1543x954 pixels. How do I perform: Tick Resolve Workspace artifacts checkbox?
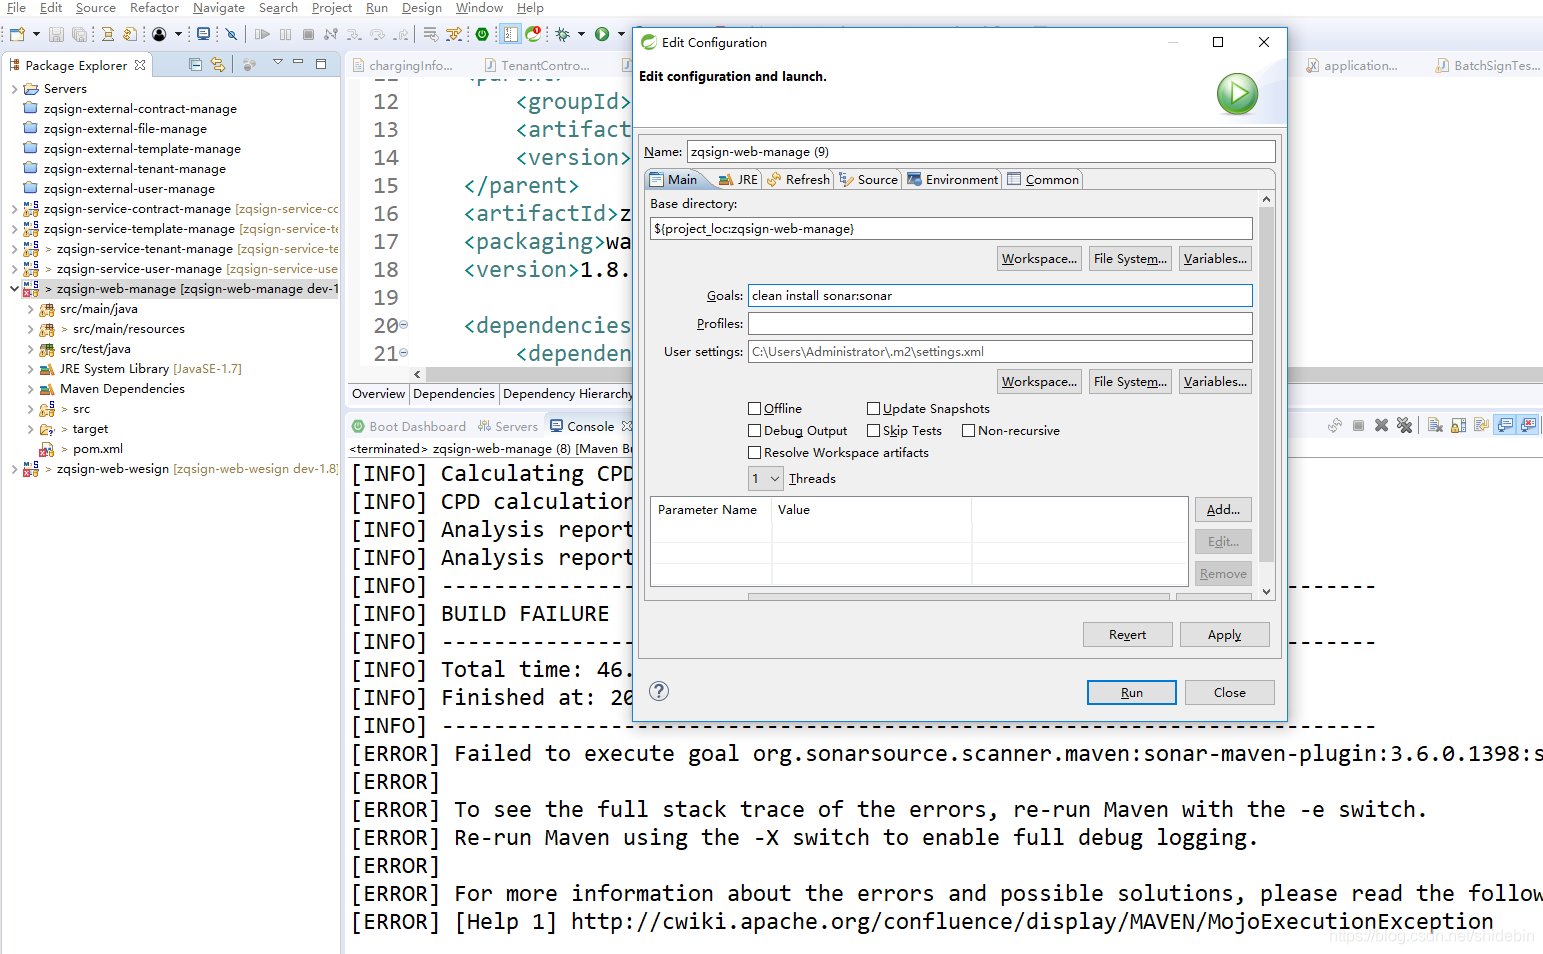(755, 452)
